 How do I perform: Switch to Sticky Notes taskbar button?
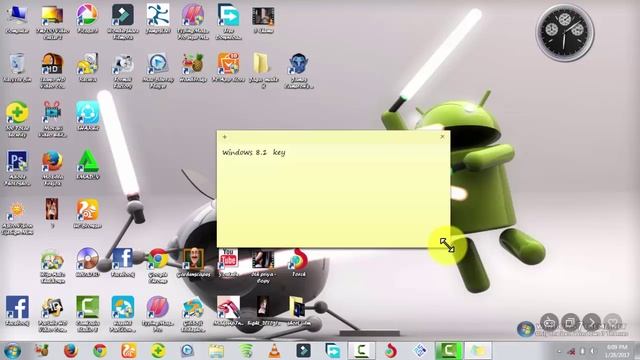[x=478, y=351]
